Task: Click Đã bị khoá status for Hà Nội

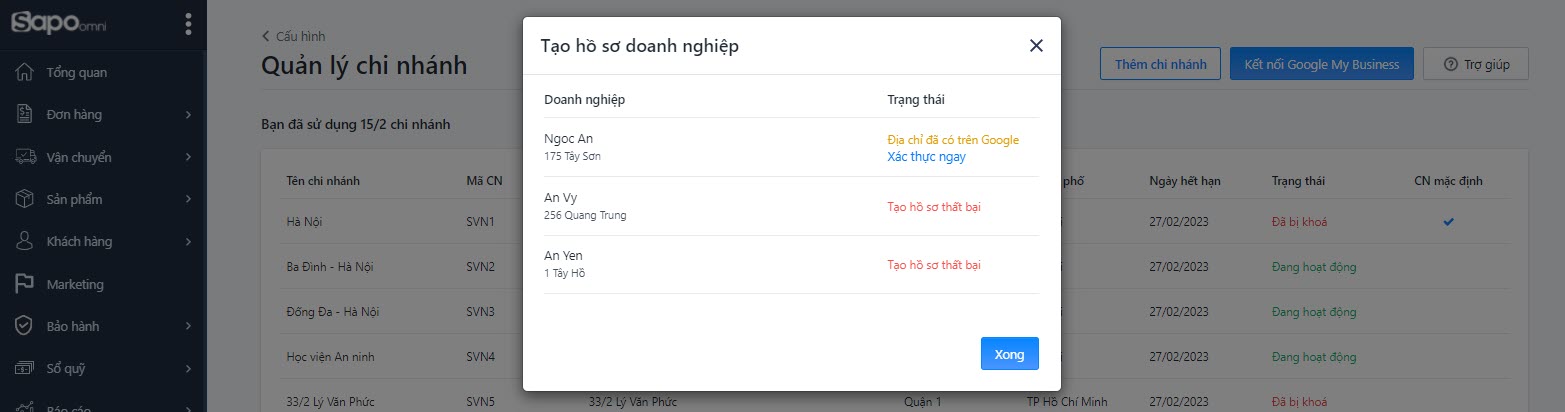Action: point(1299,221)
